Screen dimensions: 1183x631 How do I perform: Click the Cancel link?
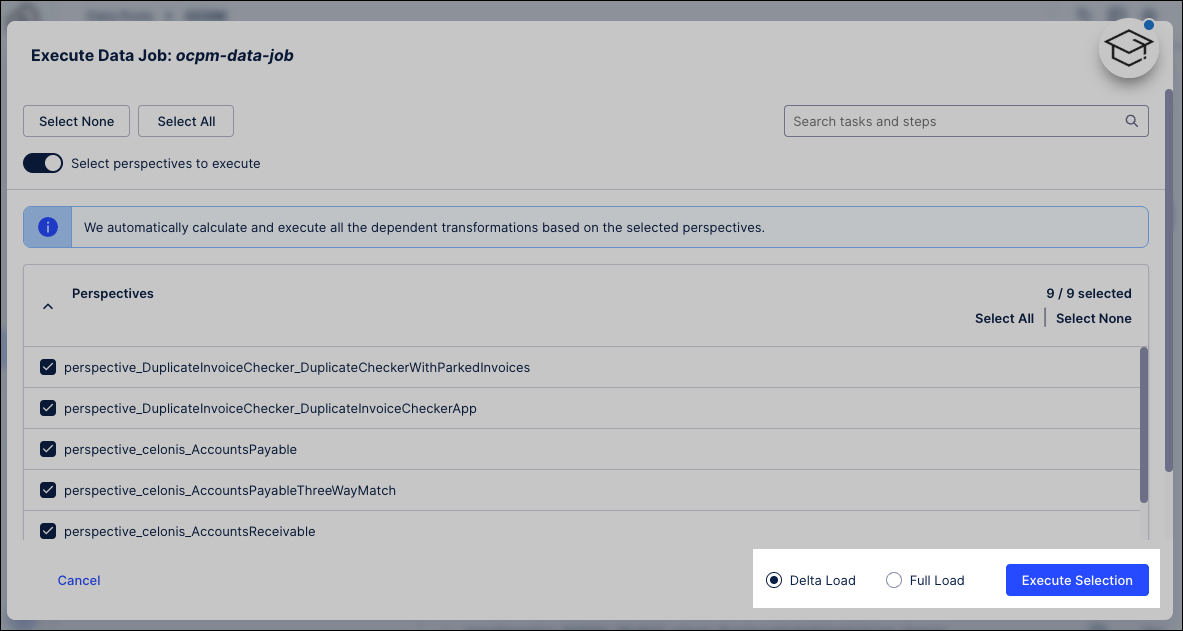(79, 580)
